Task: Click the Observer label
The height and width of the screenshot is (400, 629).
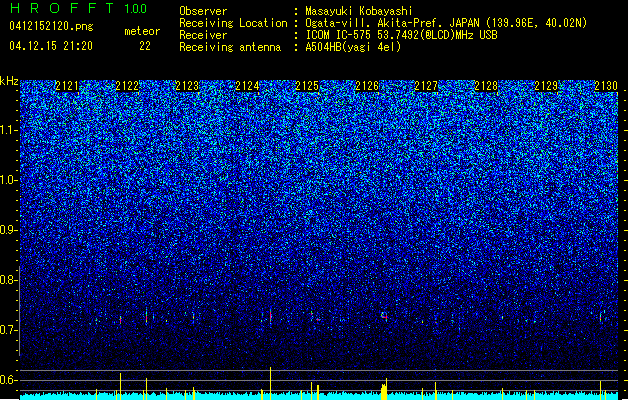Action: [203, 11]
